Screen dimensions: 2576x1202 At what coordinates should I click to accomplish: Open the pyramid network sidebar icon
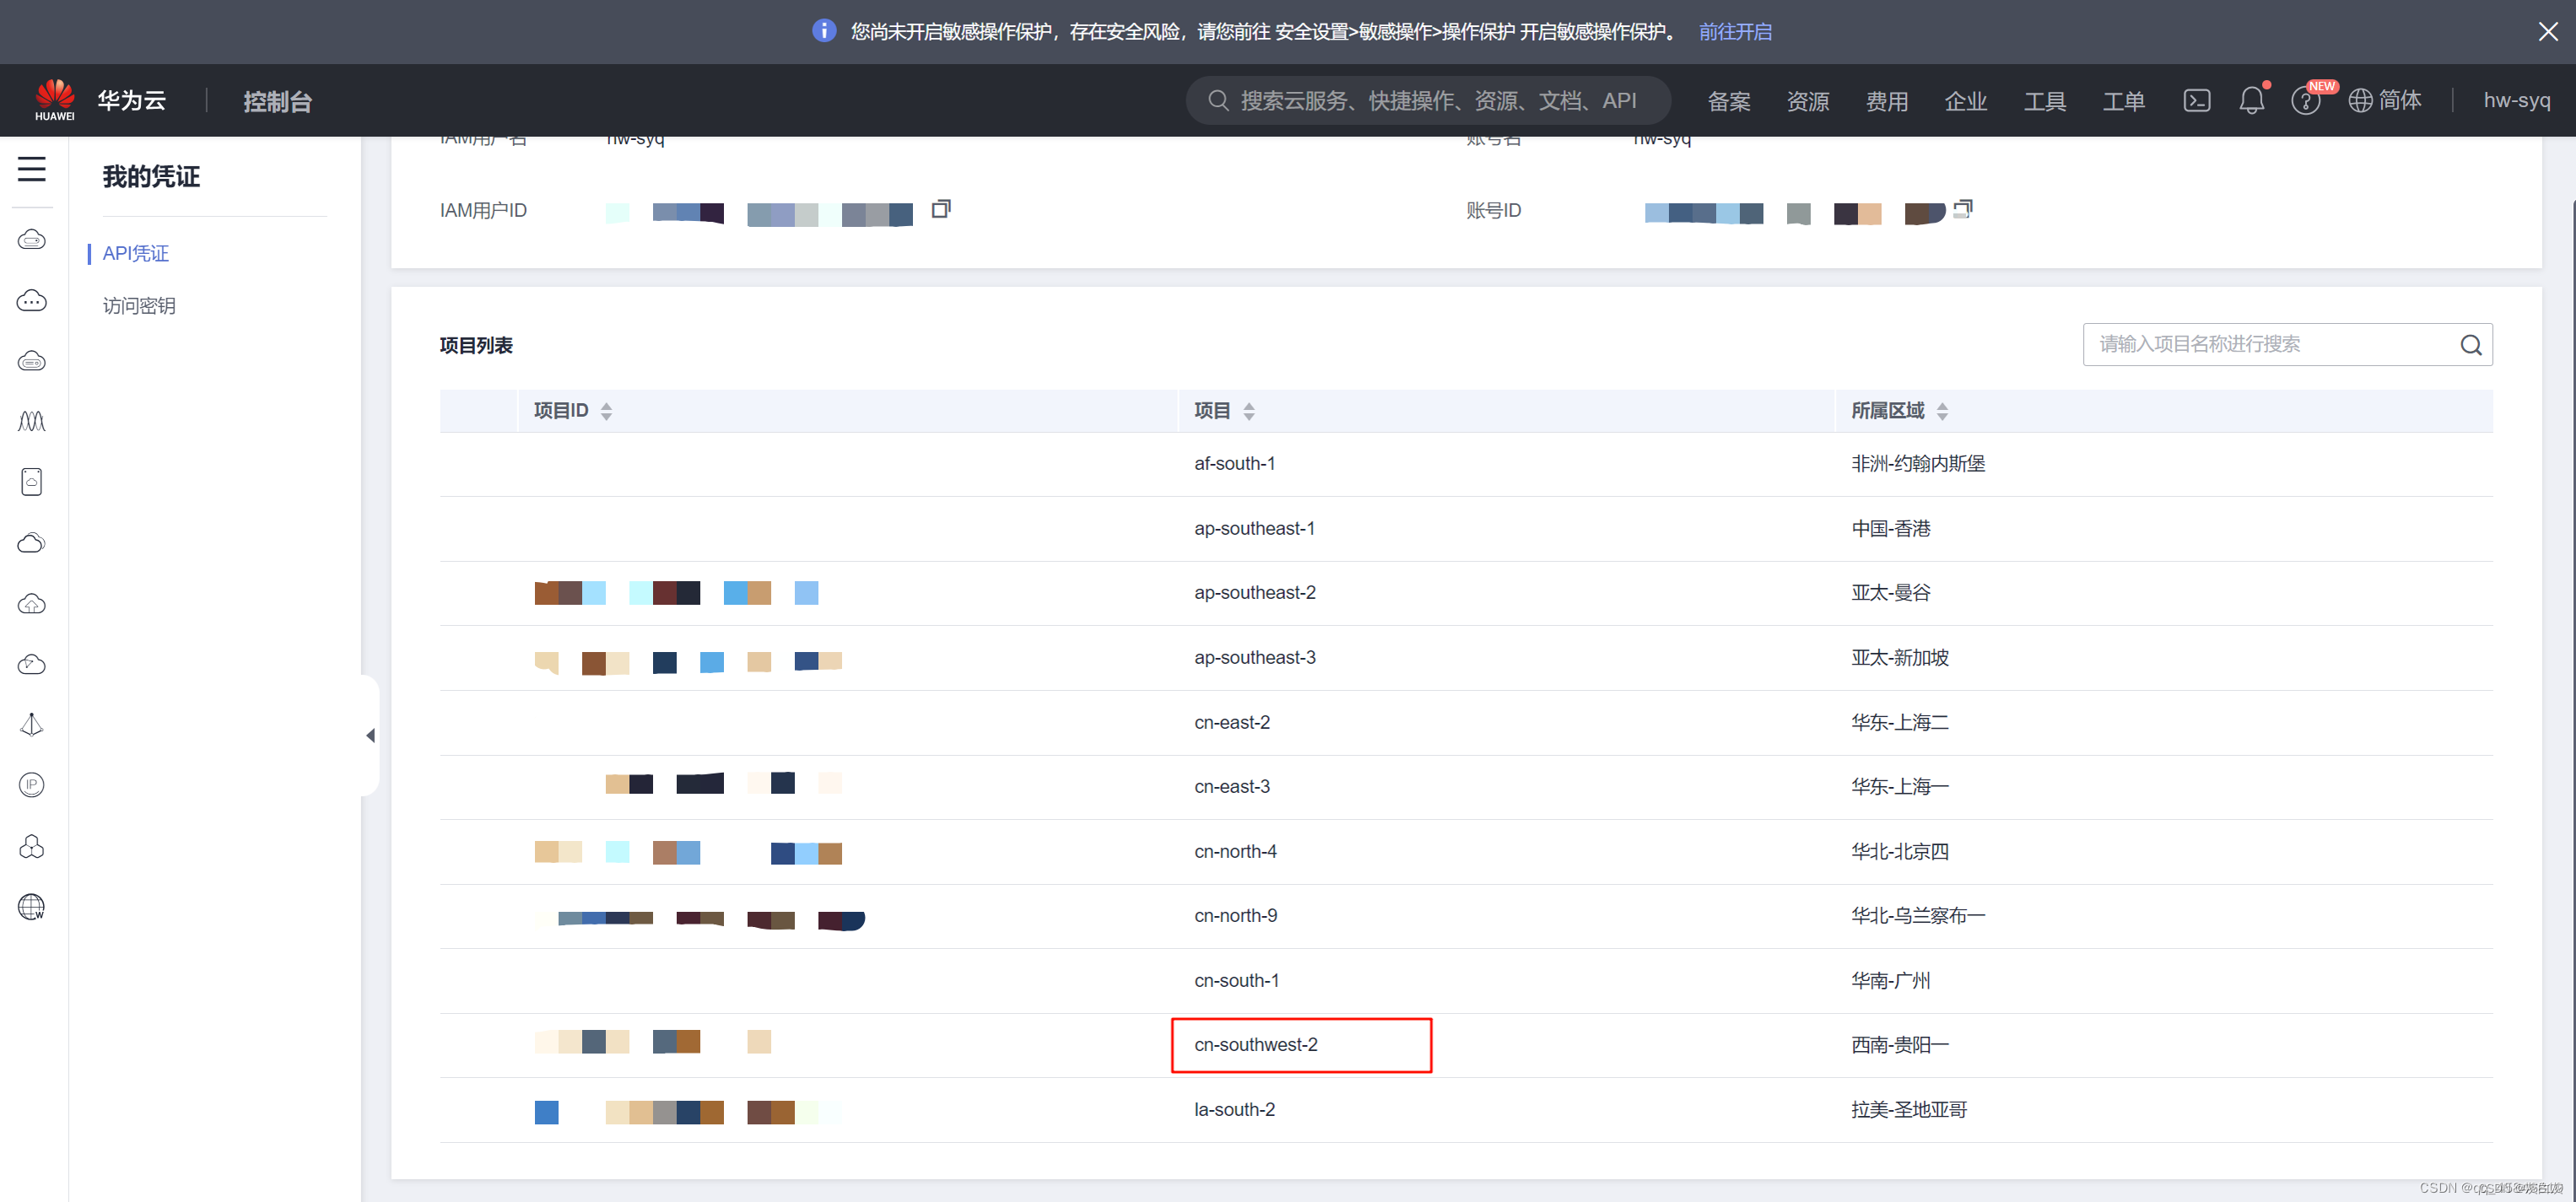point(32,725)
